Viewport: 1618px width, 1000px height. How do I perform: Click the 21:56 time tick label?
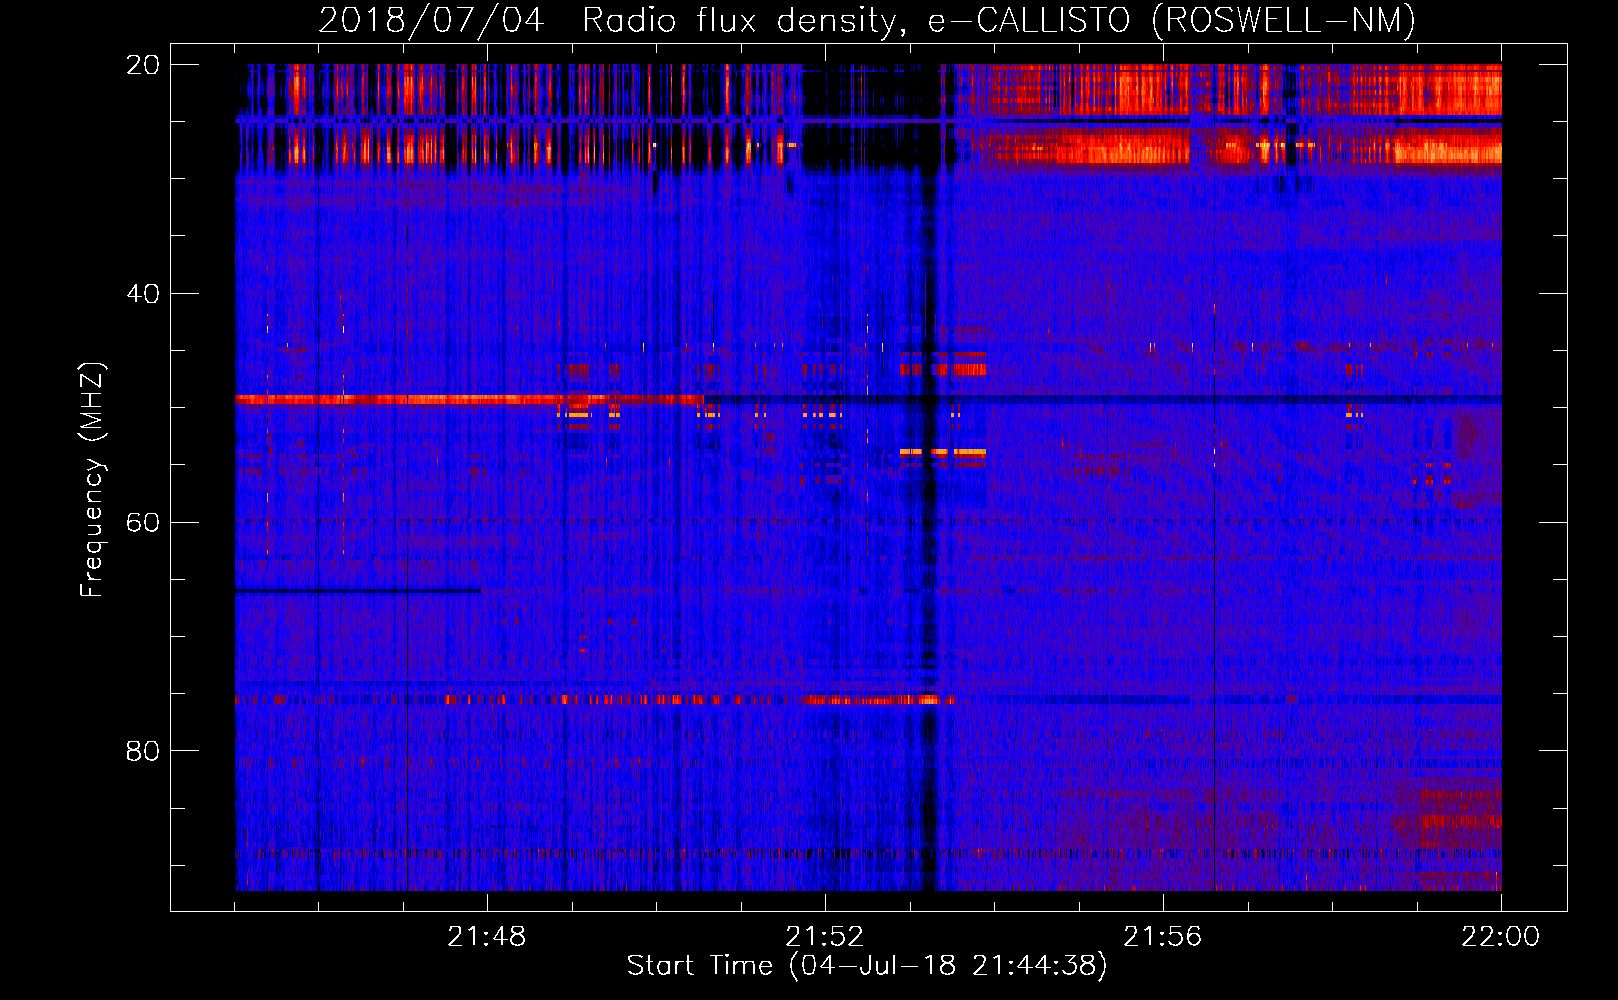tap(1163, 937)
